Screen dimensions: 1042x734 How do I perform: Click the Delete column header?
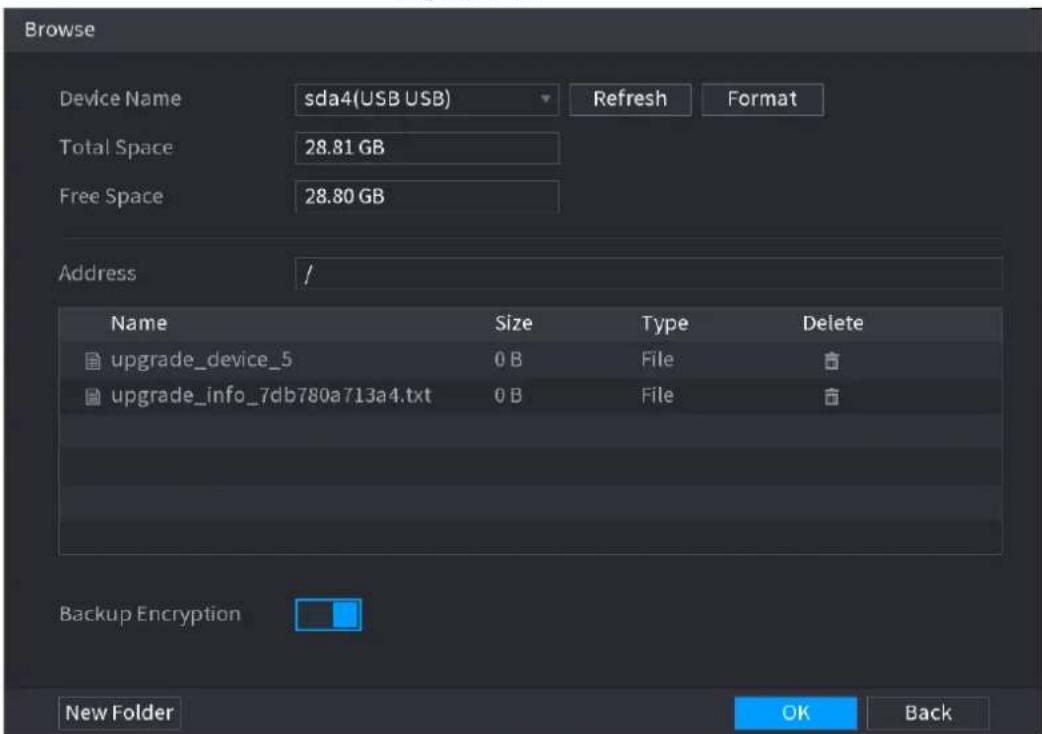(x=833, y=323)
